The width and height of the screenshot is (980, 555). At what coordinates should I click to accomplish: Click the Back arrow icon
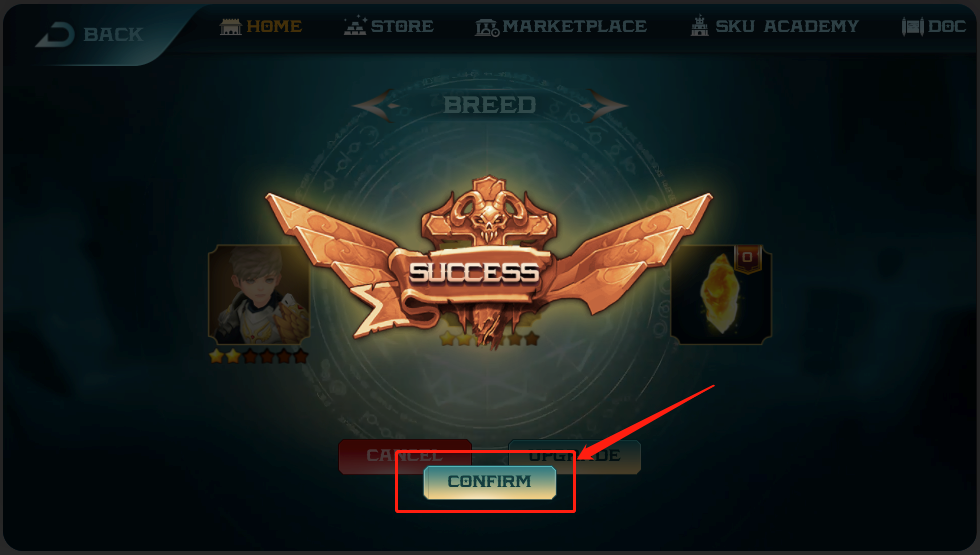[56, 34]
